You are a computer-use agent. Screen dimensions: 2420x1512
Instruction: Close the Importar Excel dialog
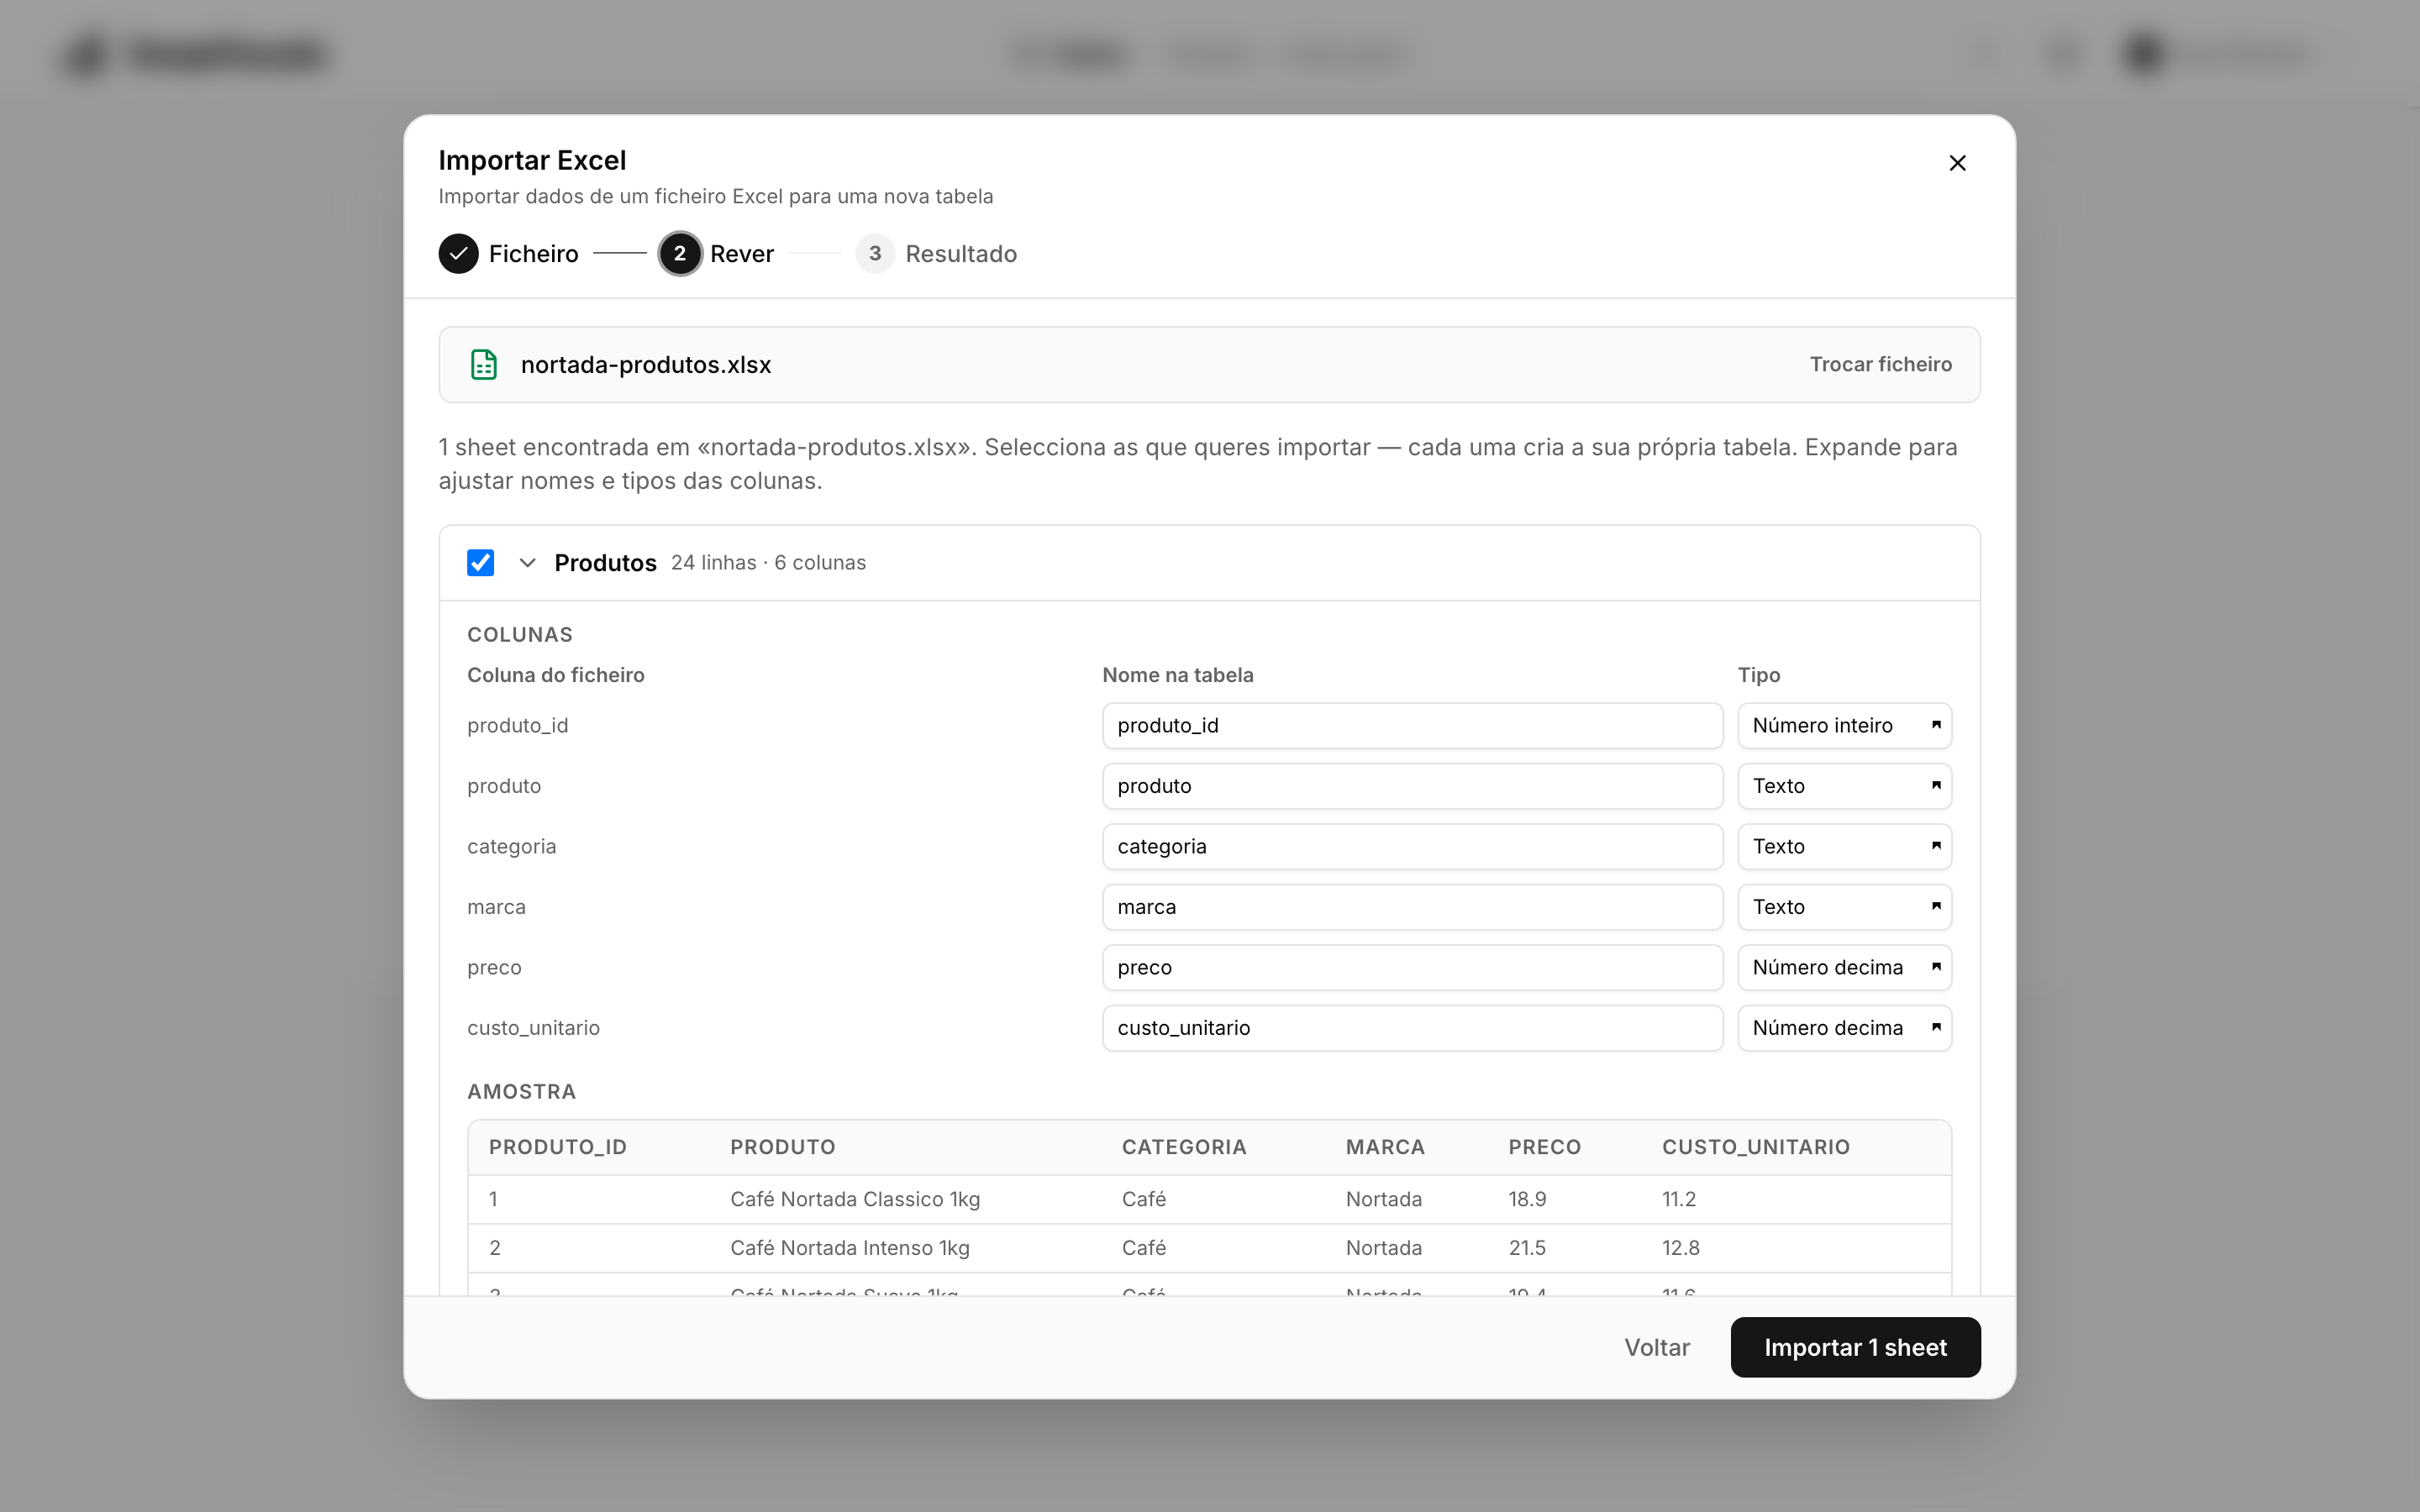[1957, 163]
